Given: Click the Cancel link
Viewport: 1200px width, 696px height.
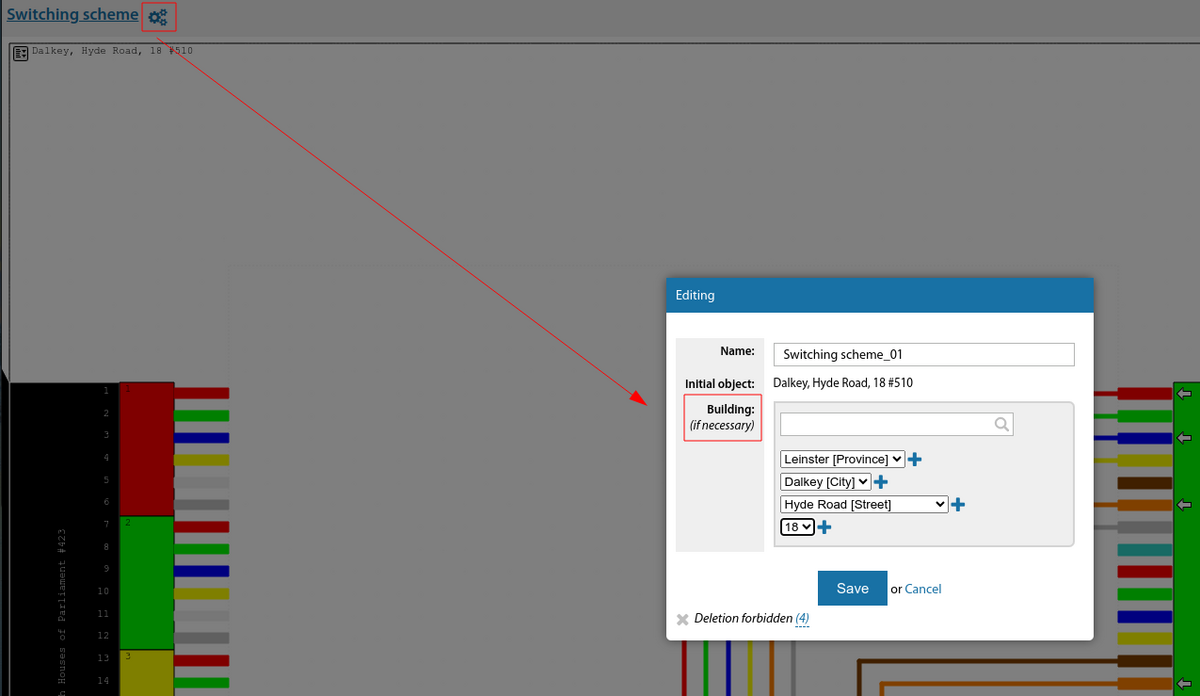Looking at the screenshot, I should click(922, 589).
